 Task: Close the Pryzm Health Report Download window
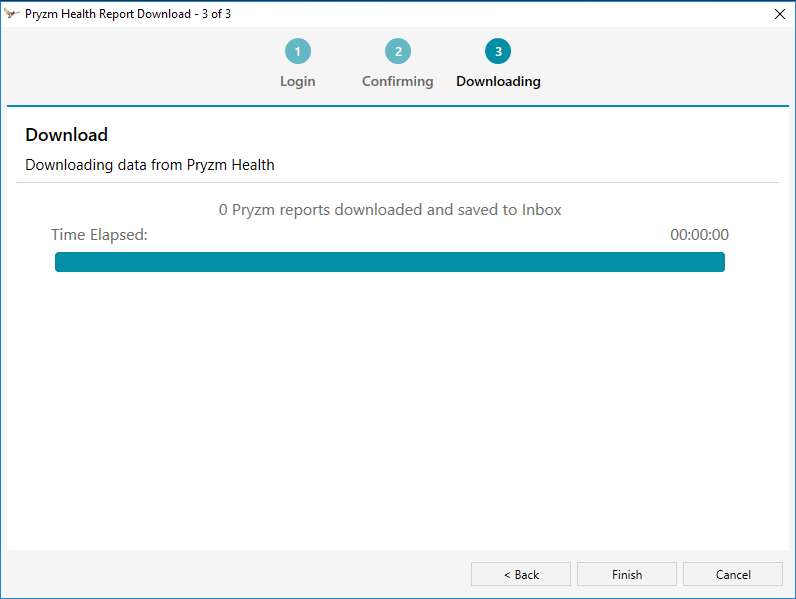point(780,14)
